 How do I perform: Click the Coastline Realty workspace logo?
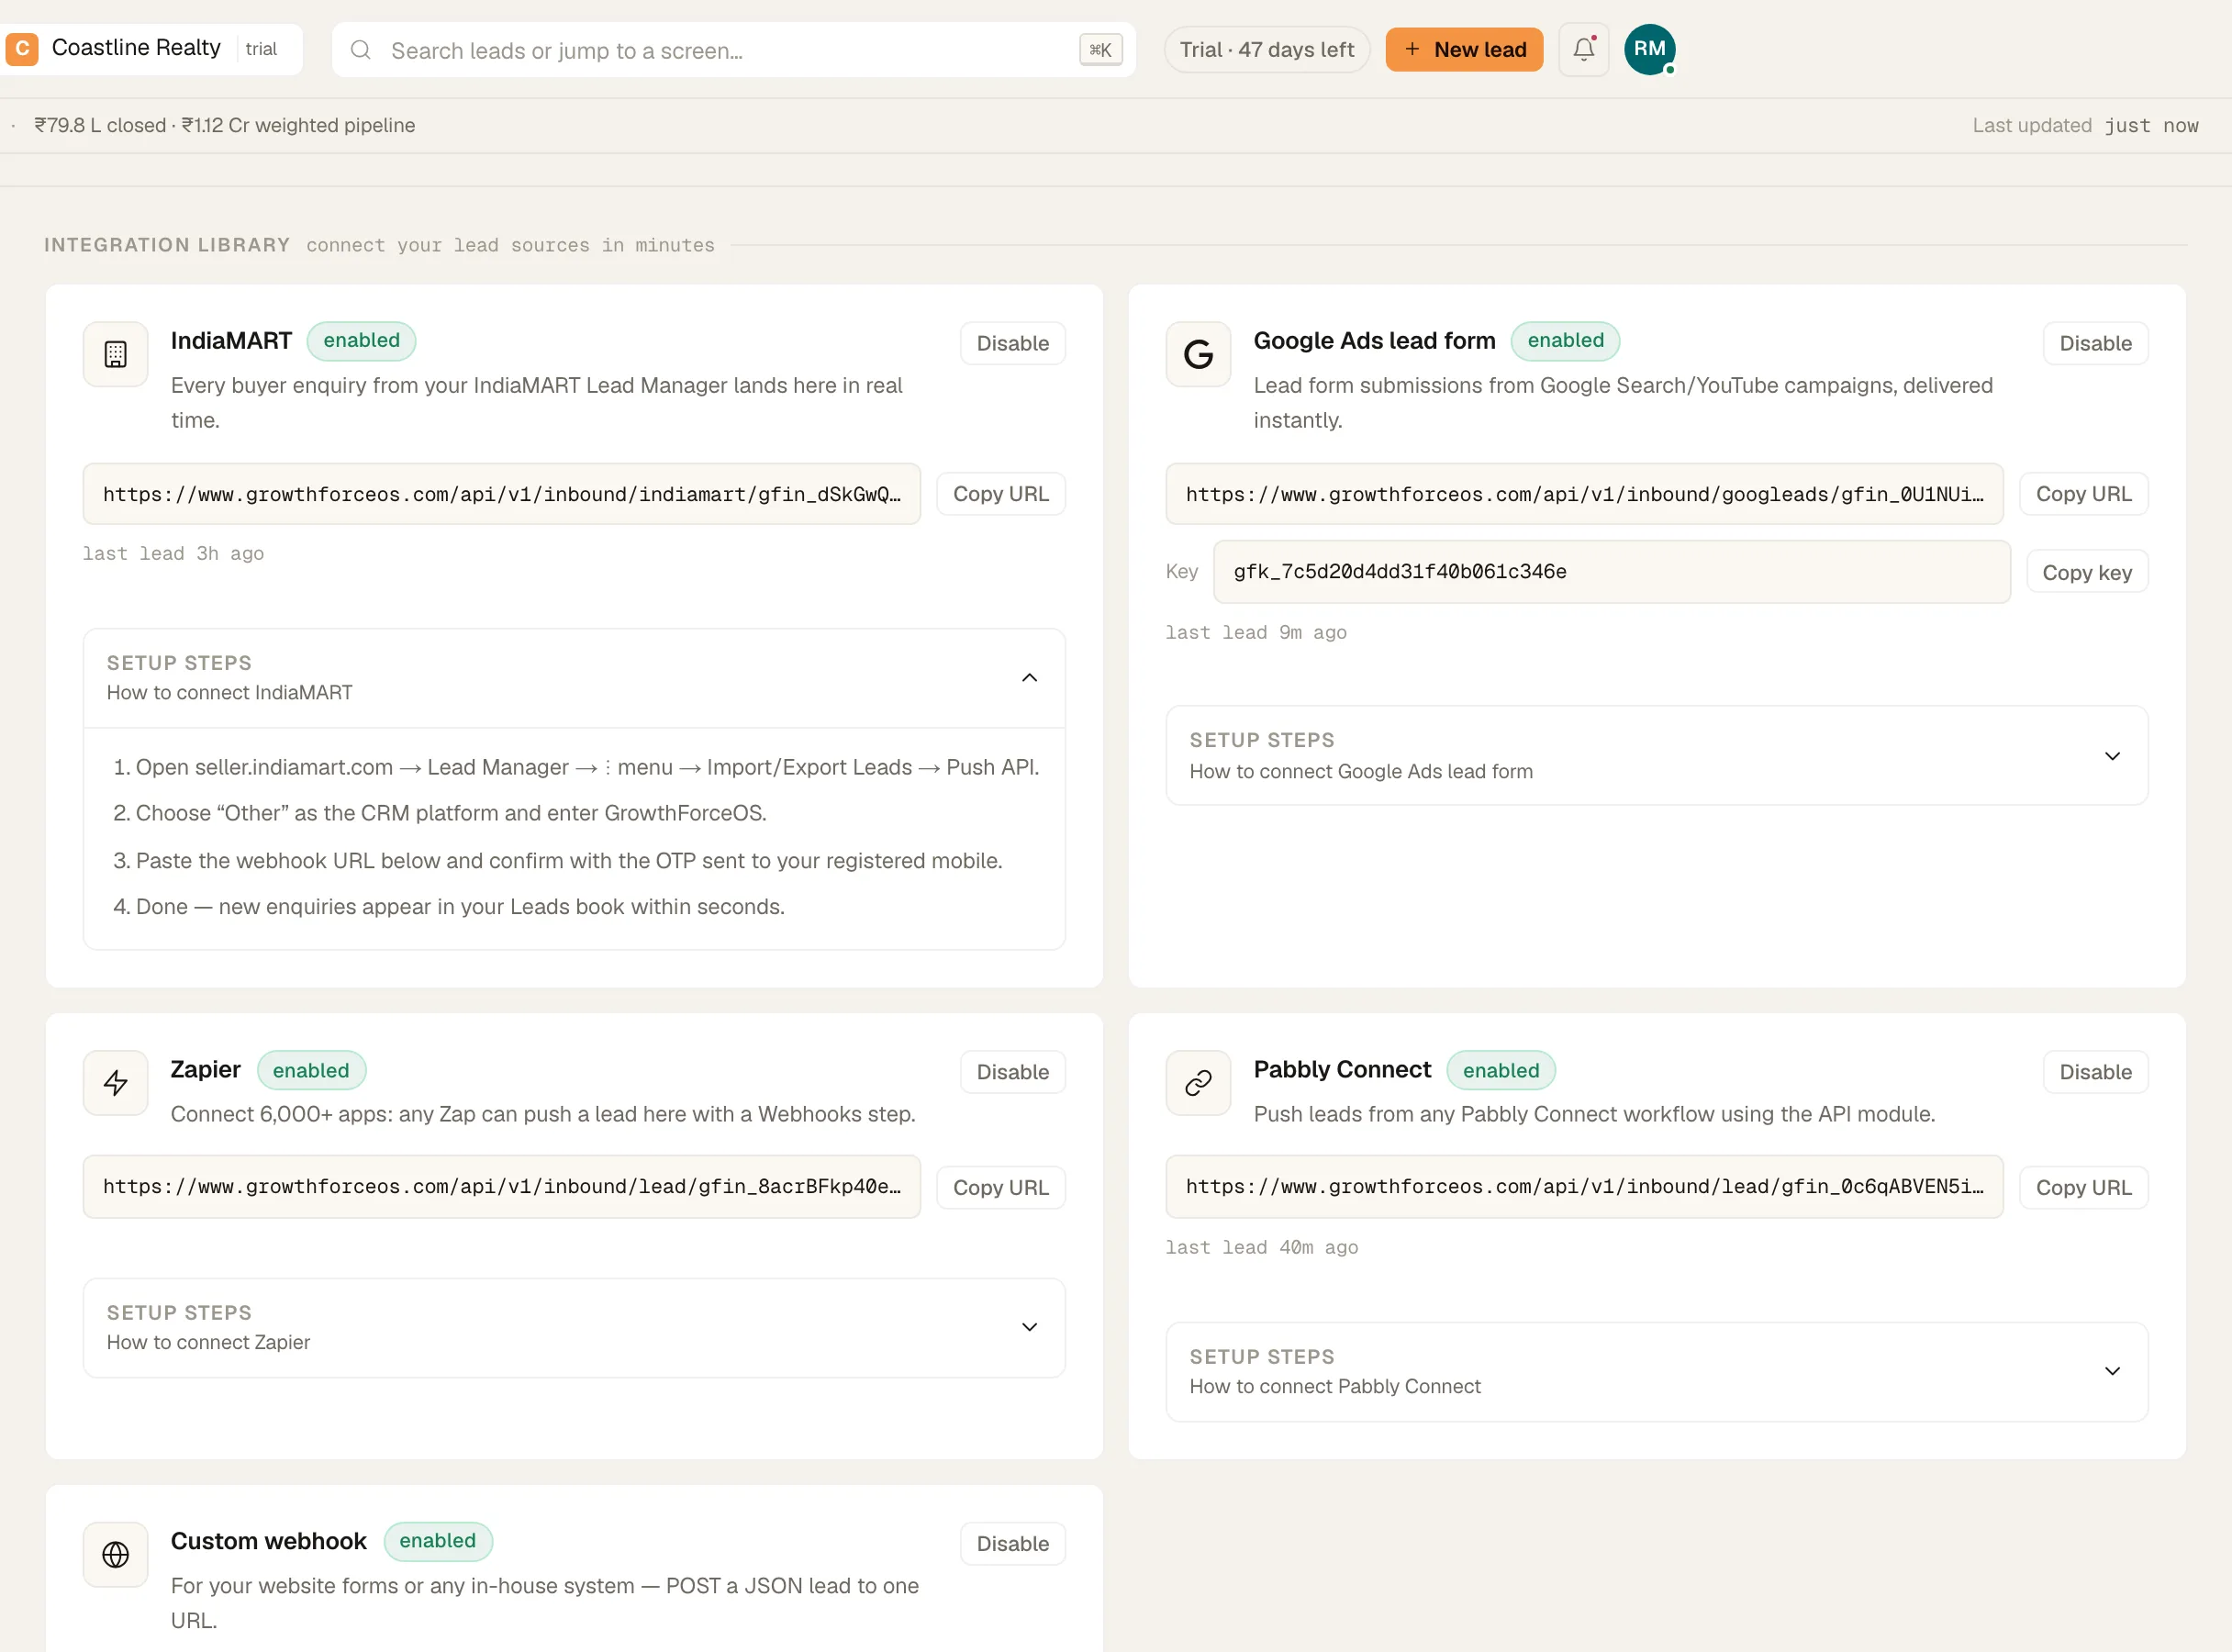point(22,48)
